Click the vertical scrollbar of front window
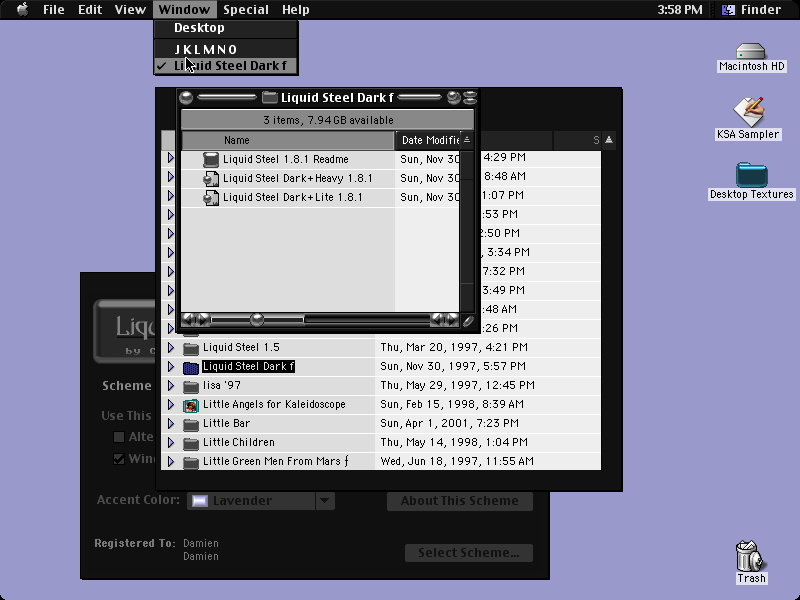 tap(467, 231)
